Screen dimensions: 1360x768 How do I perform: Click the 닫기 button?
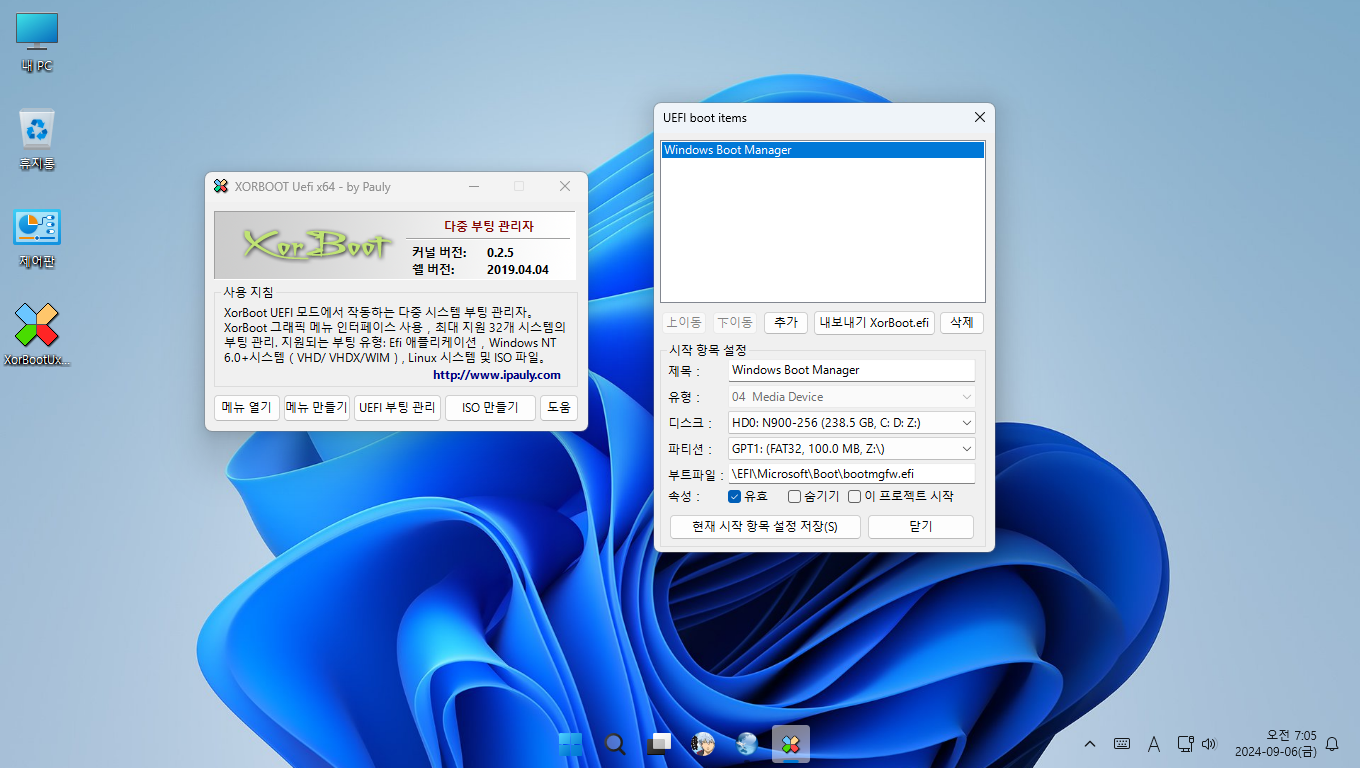[x=921, y=527]
